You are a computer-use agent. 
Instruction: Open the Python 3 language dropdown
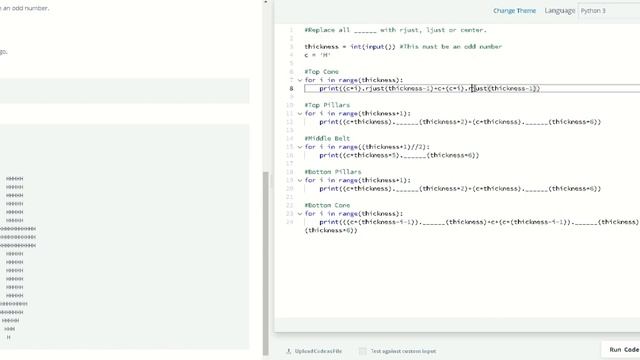(x=609, y=11)
